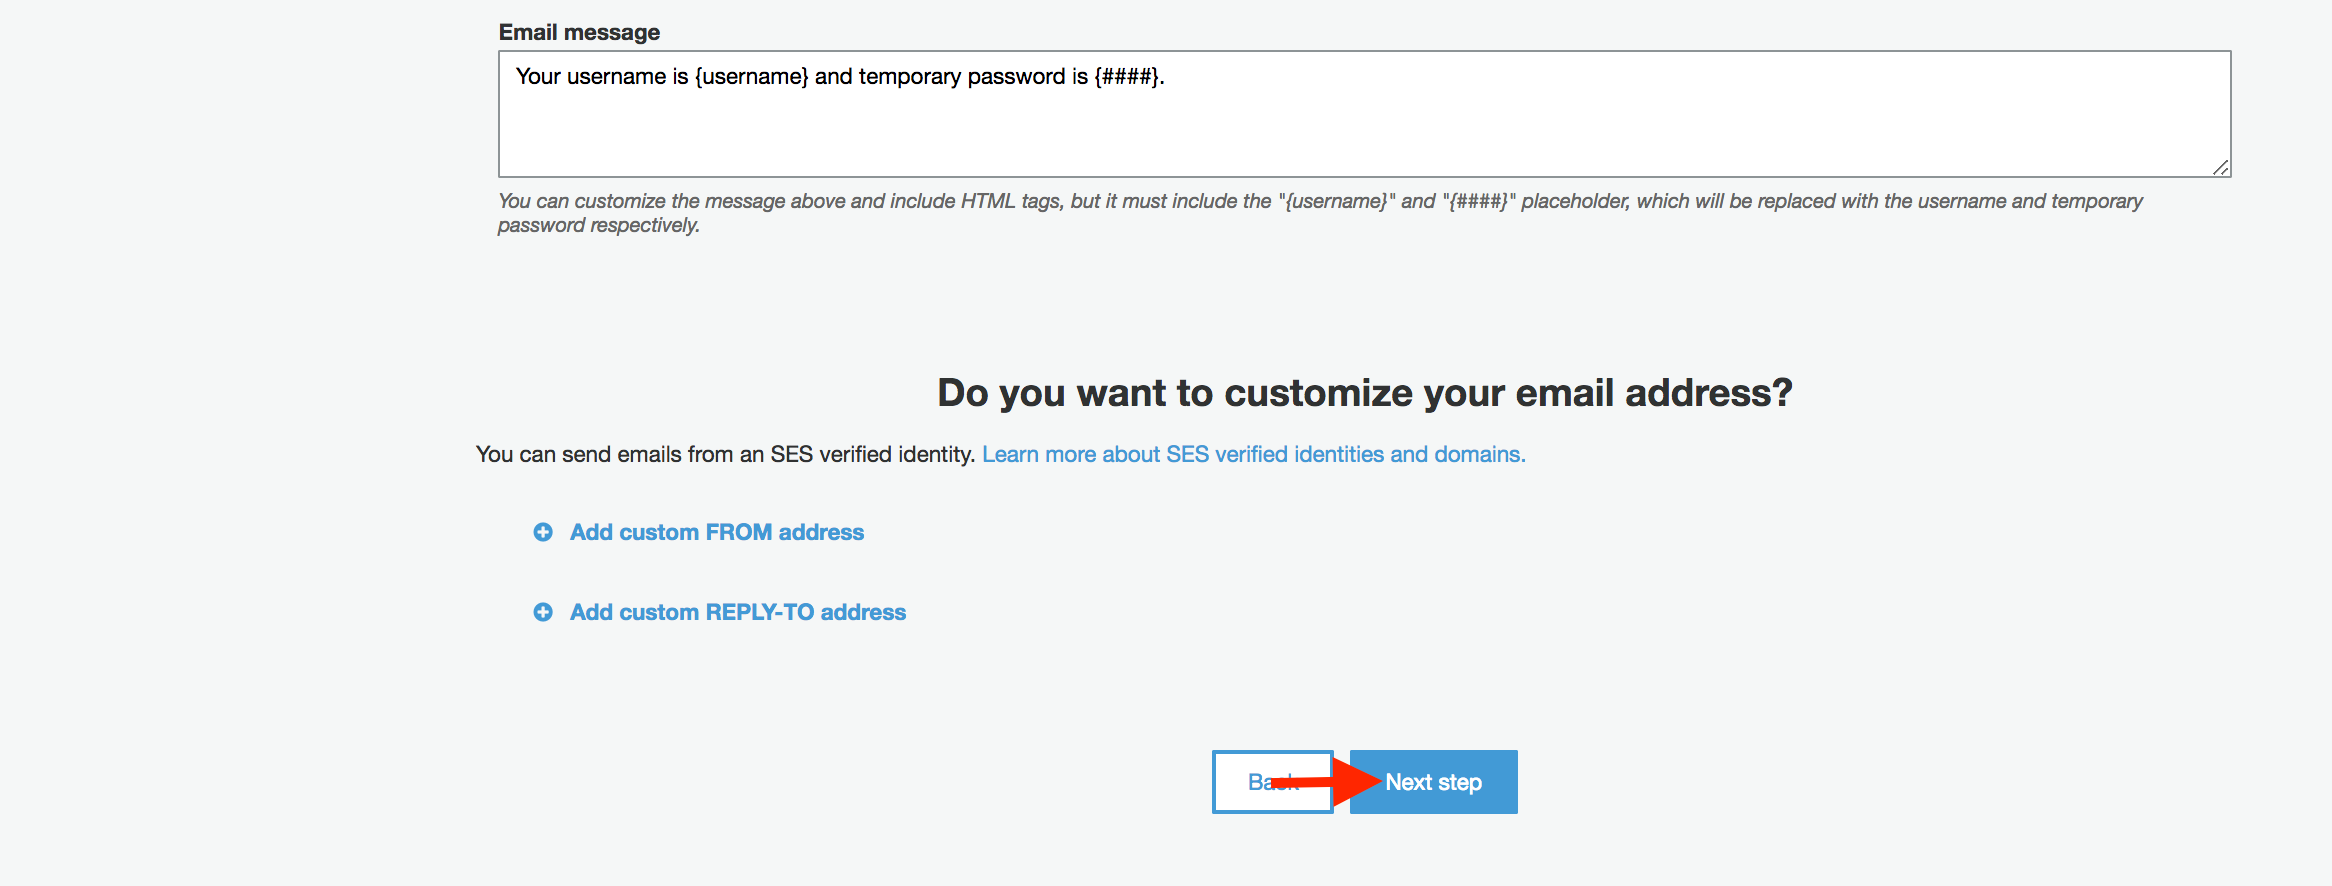Screen dimensions: 2332x886
Task: Click the resize grip corner of Email message box
Action: (x=2220, y=167)
